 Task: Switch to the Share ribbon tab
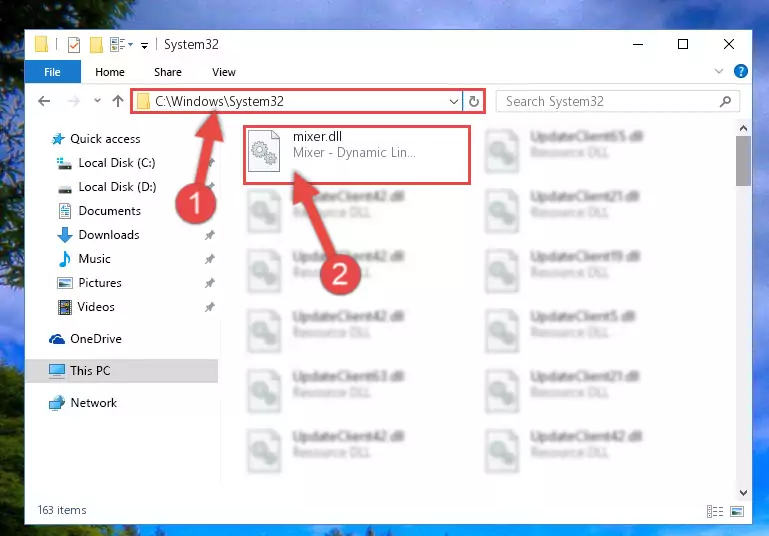click(168, 72)
